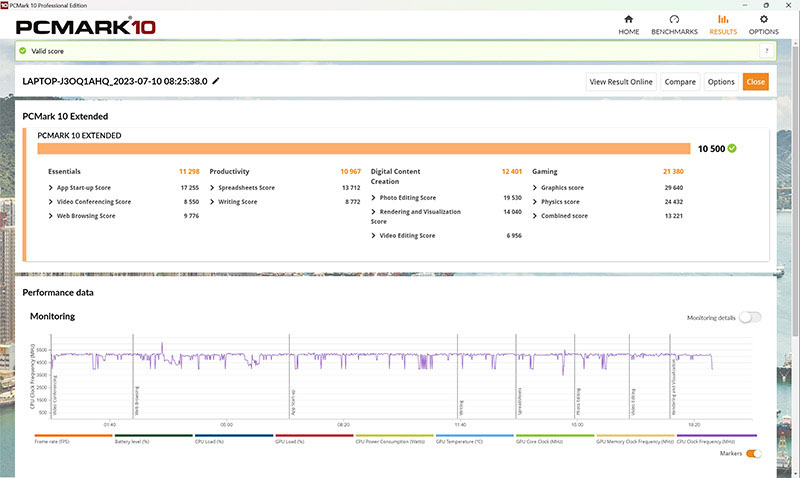Expand Spreadsheets Score details

click(x=212, y=188)
